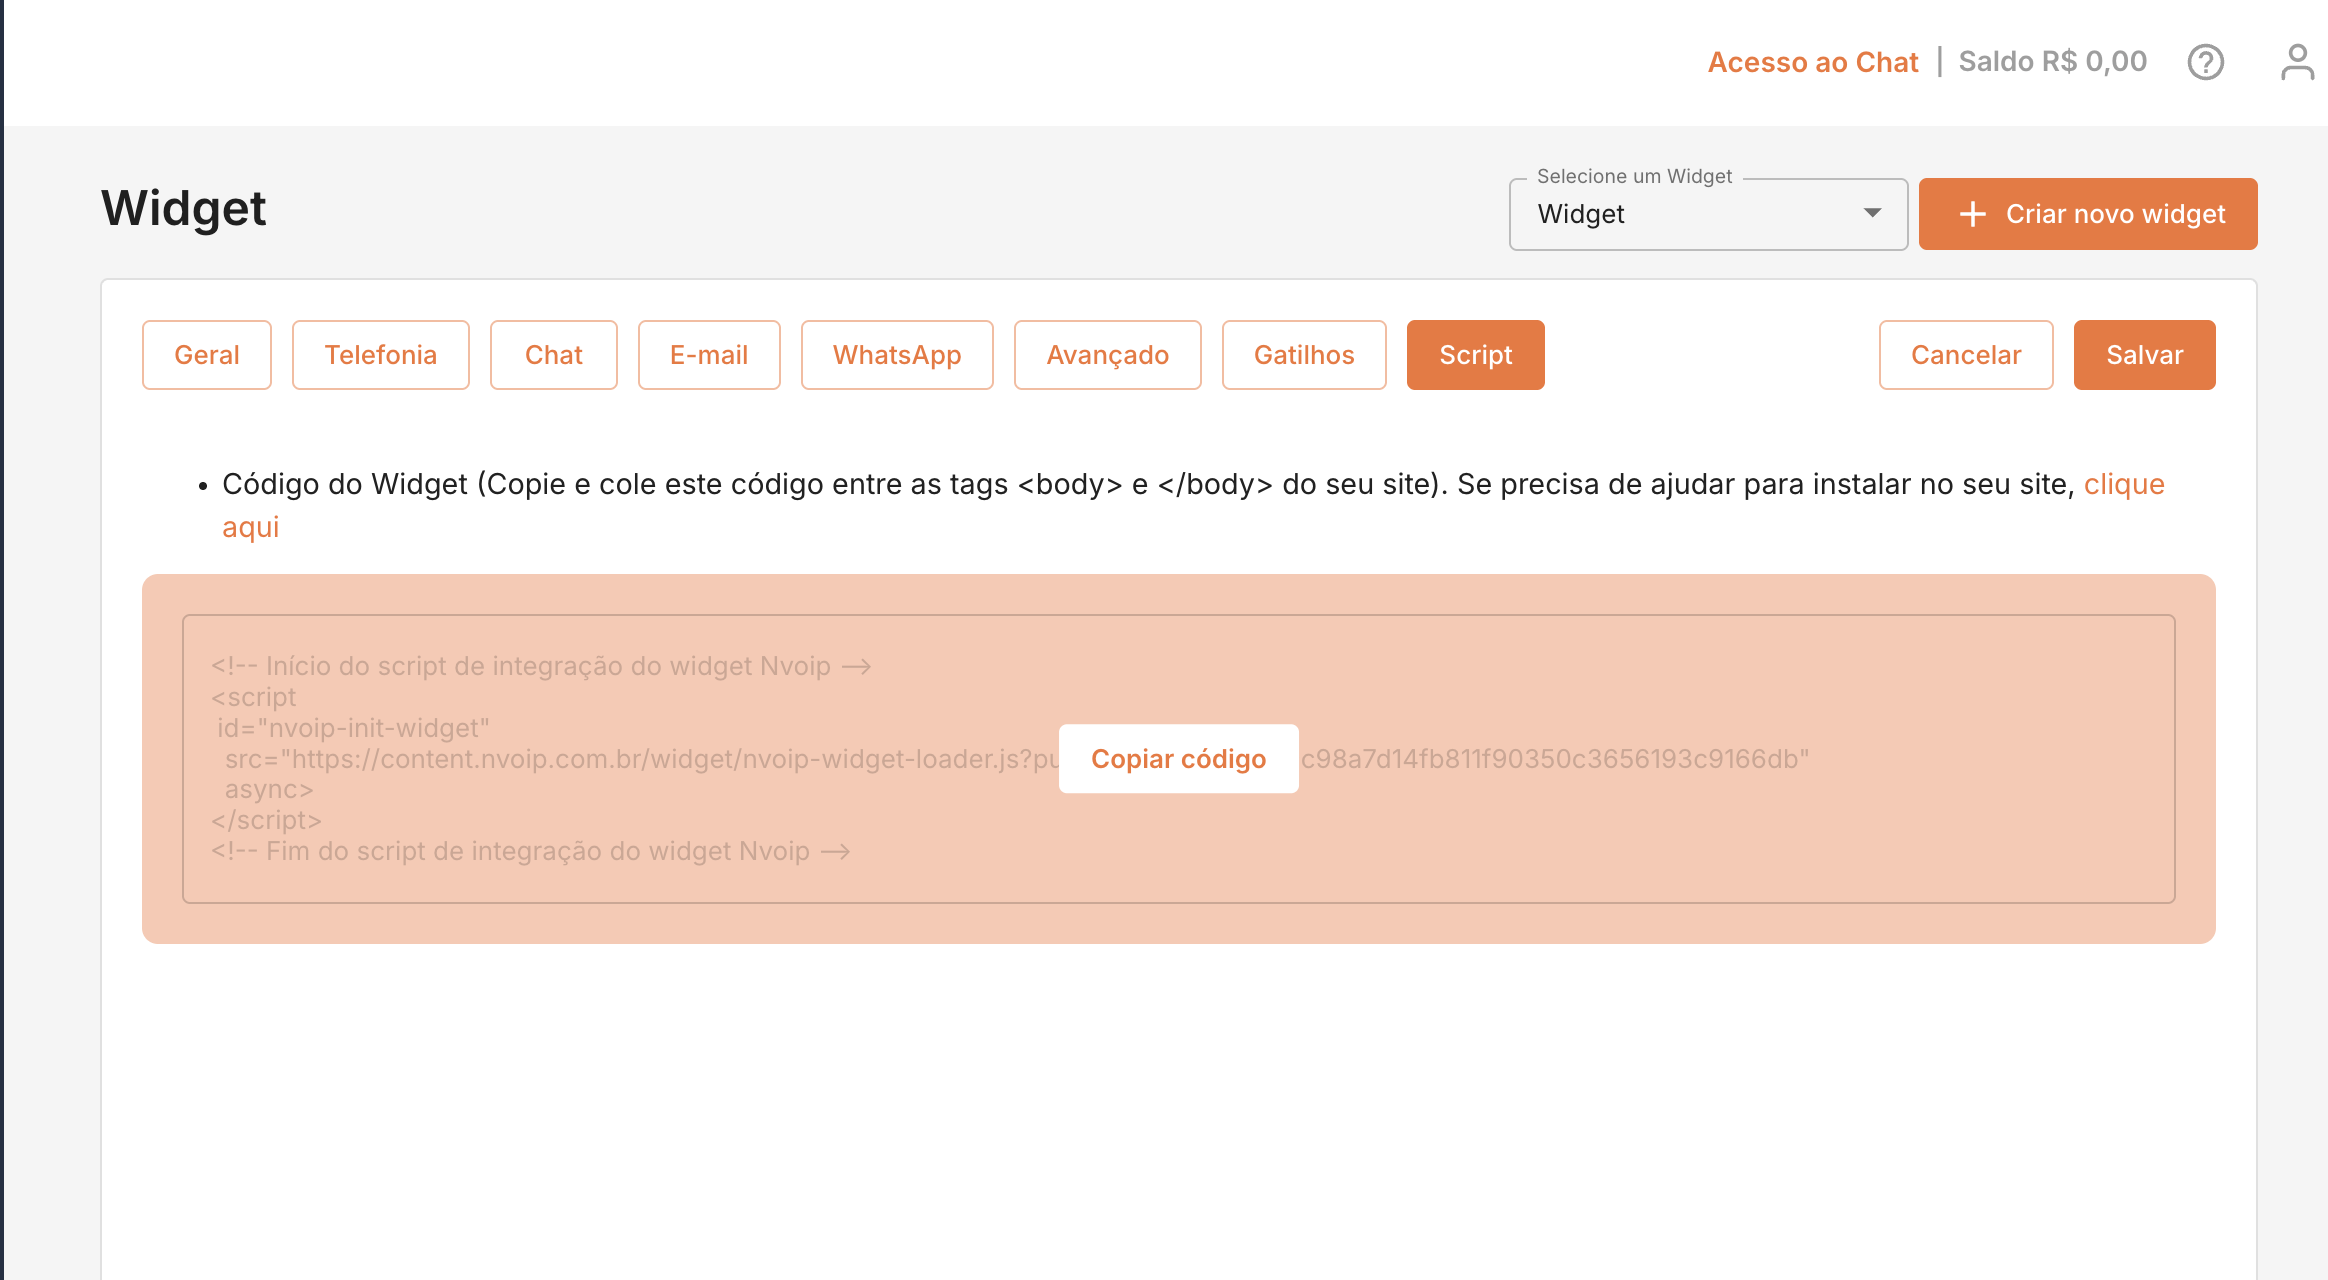This screenshot has height=1280, width=2328.
Task: Go to the E-mail tab
Action: click(x=708, y=355)
